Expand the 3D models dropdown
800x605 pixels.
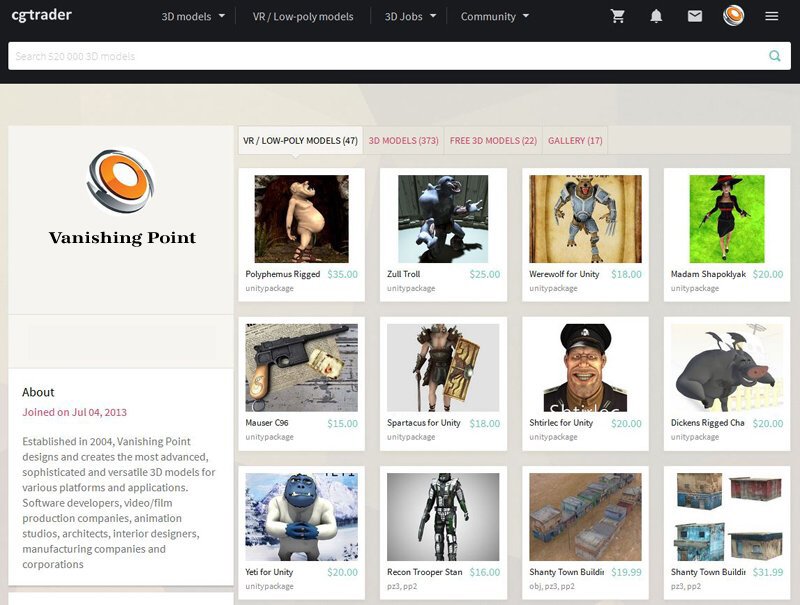[x=193, y=16]
